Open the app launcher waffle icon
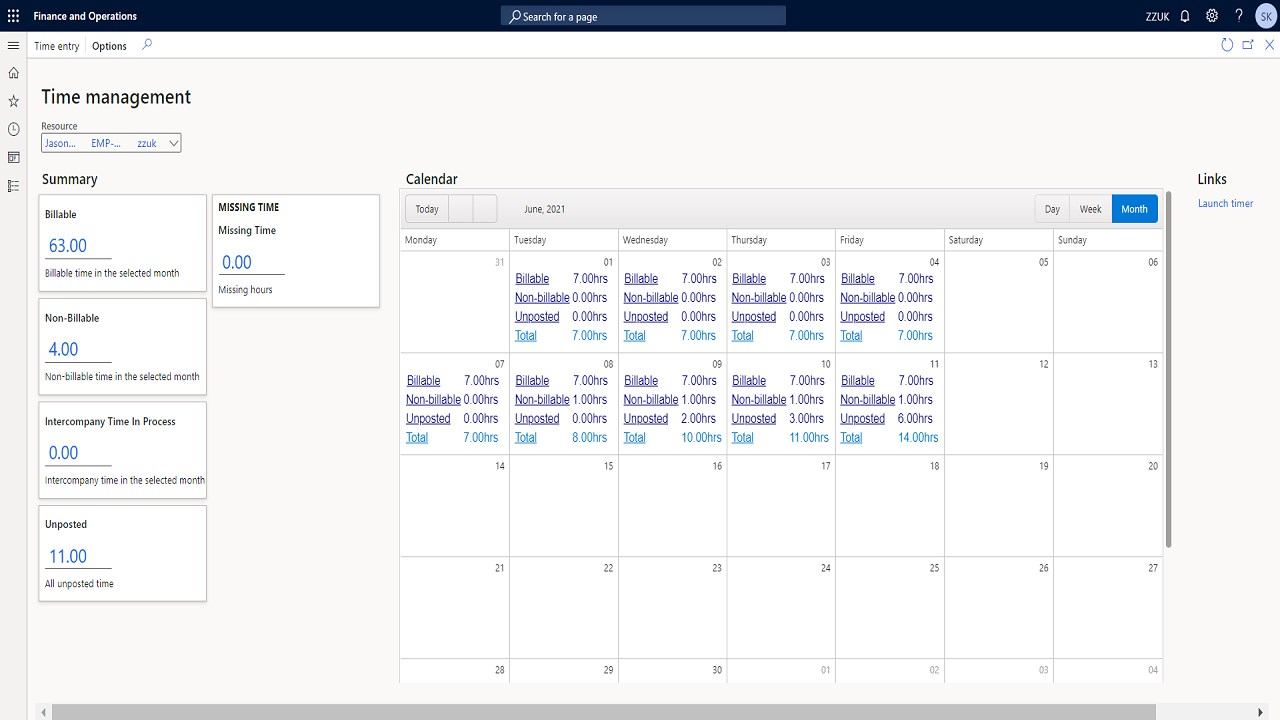The width and height of the screenshot is (1280, 720). pyautogui.click(x=13, y=16)
